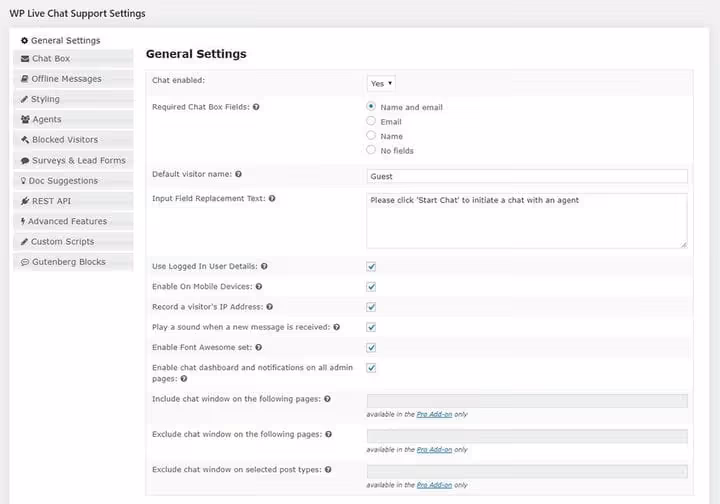Click the plug icon beside REST API
Viewport: 720px width, 504px height.
coord(25,201)
